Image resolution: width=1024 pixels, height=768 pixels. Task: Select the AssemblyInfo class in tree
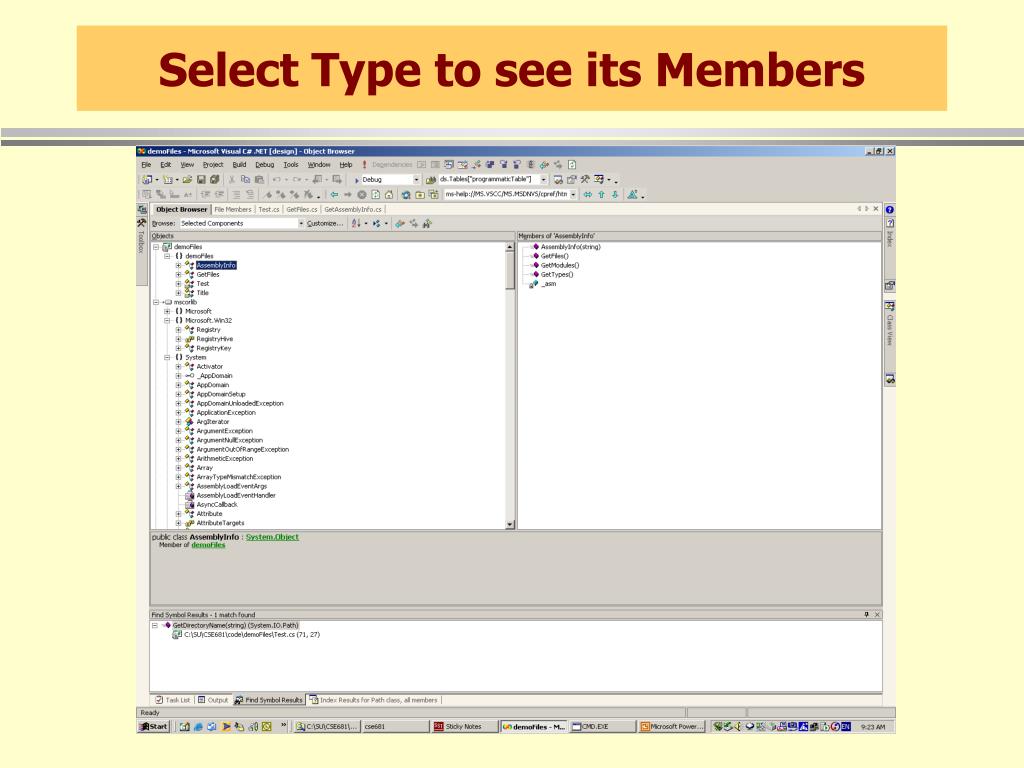tap(216, 266)
